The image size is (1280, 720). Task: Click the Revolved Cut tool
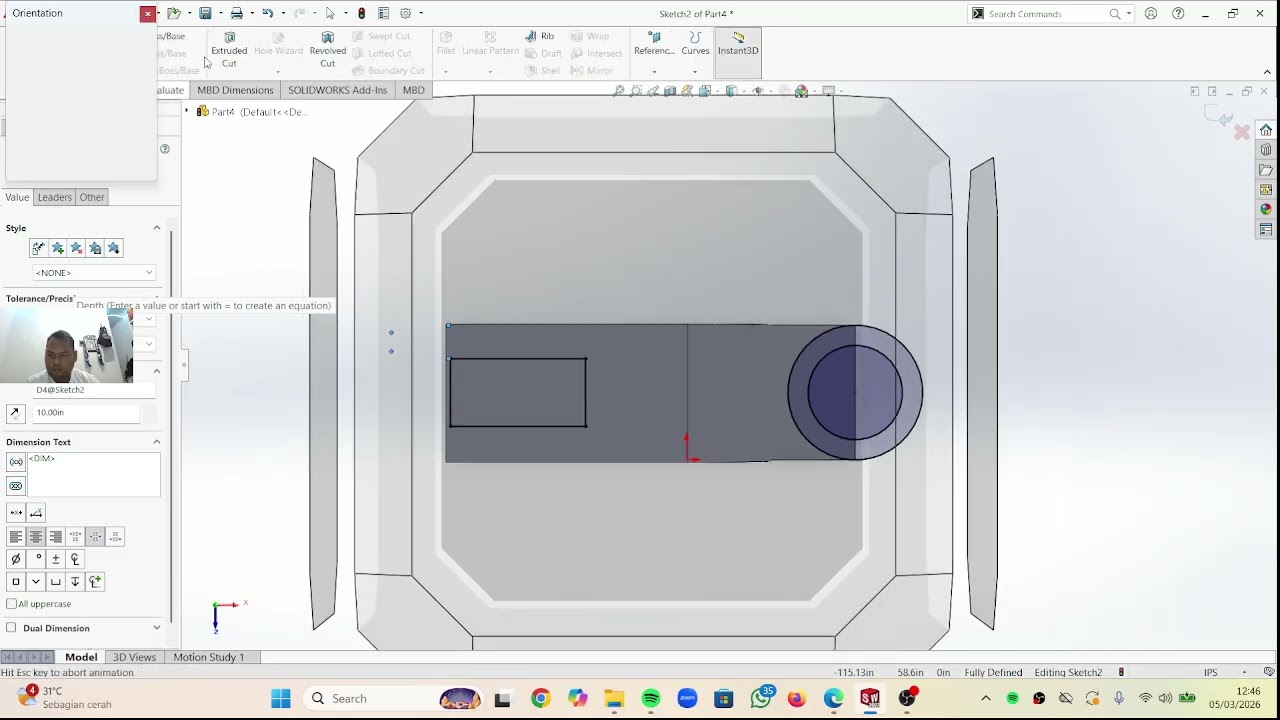[327, 50]
